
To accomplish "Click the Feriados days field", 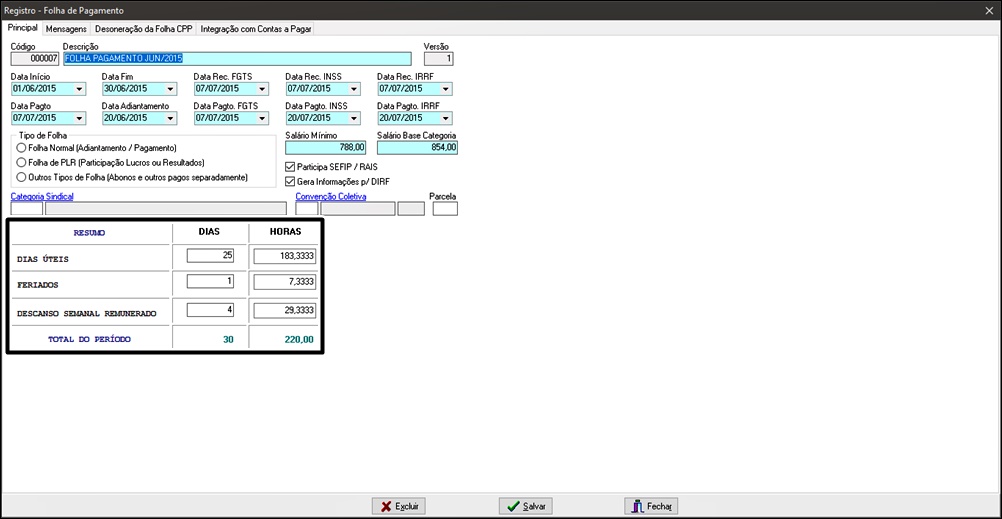I will tap(210, 282).
